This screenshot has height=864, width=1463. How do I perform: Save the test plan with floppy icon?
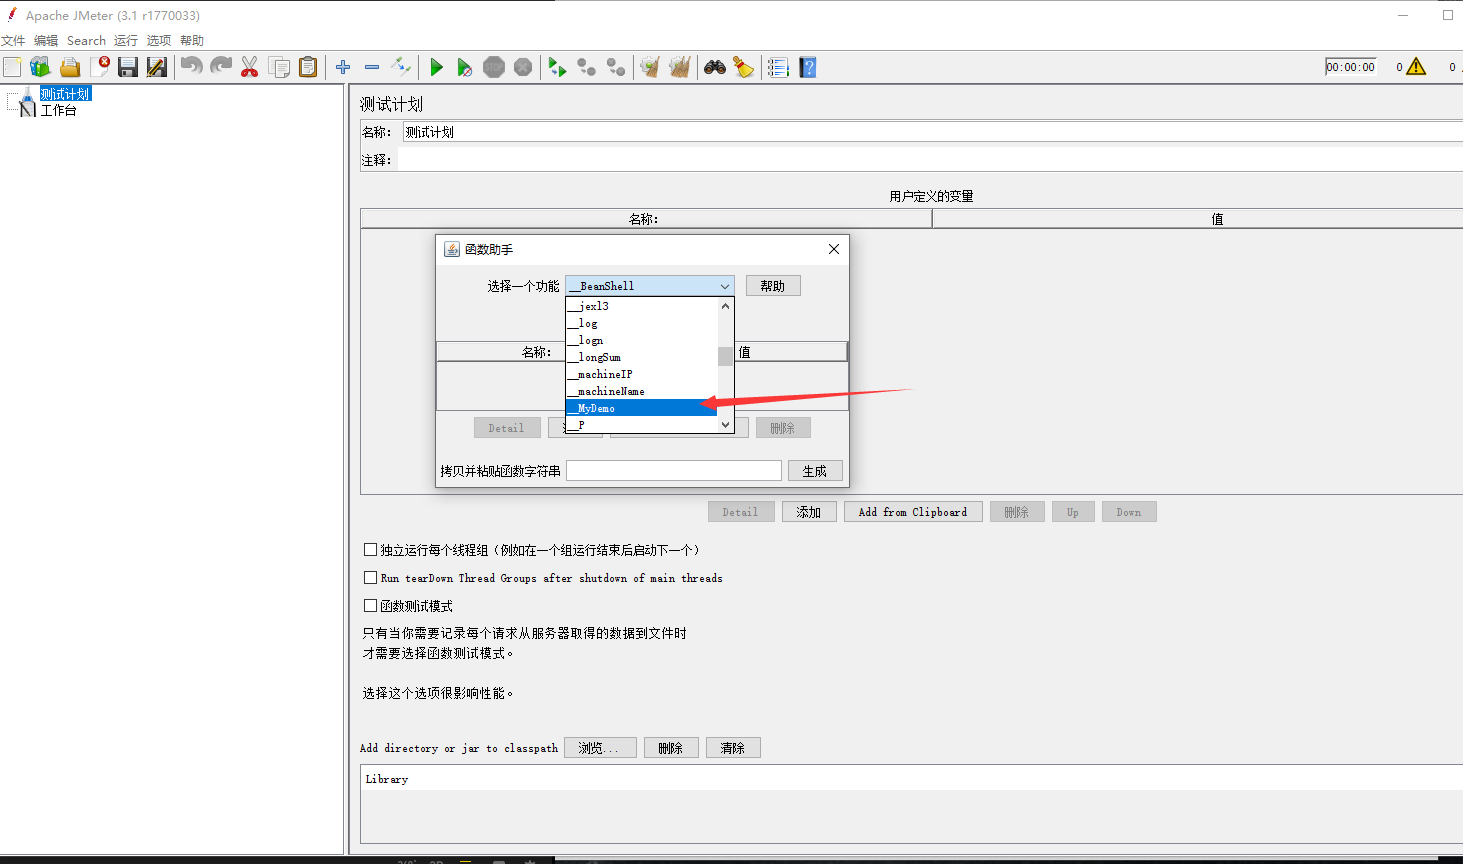[128, 67]
